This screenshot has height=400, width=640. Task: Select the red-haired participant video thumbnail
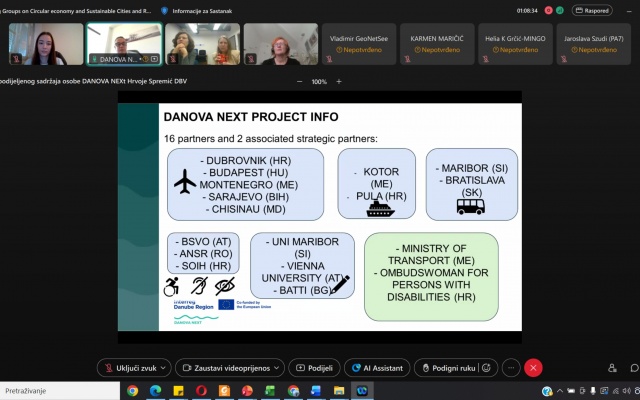coord(281,44)
